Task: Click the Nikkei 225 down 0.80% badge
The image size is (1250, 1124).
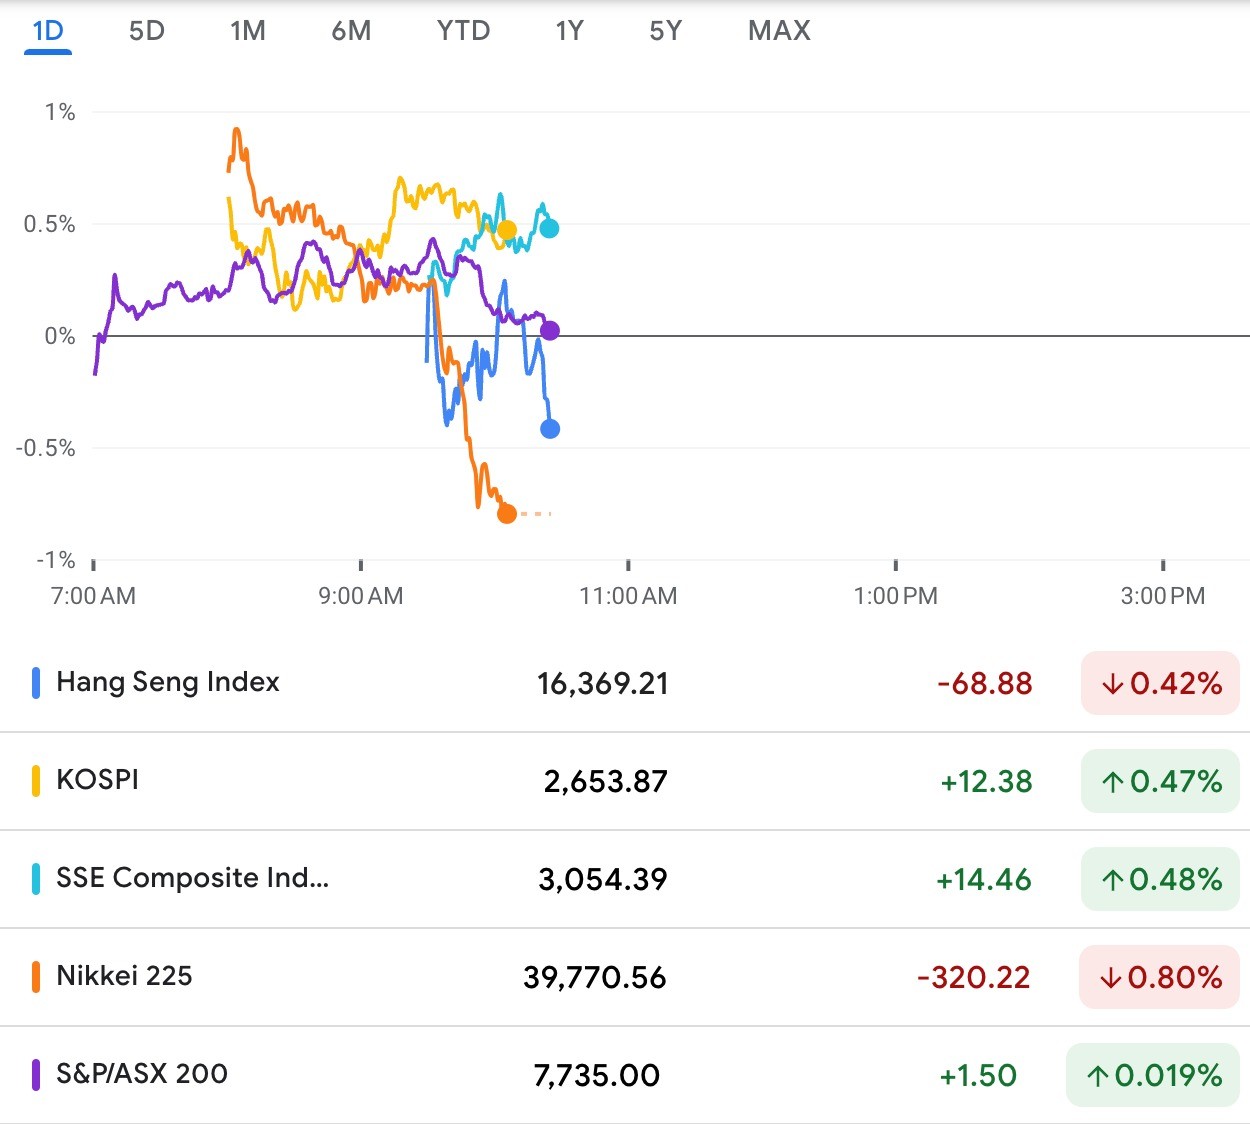Action: pyautogui.click(x=1159, y=977)
